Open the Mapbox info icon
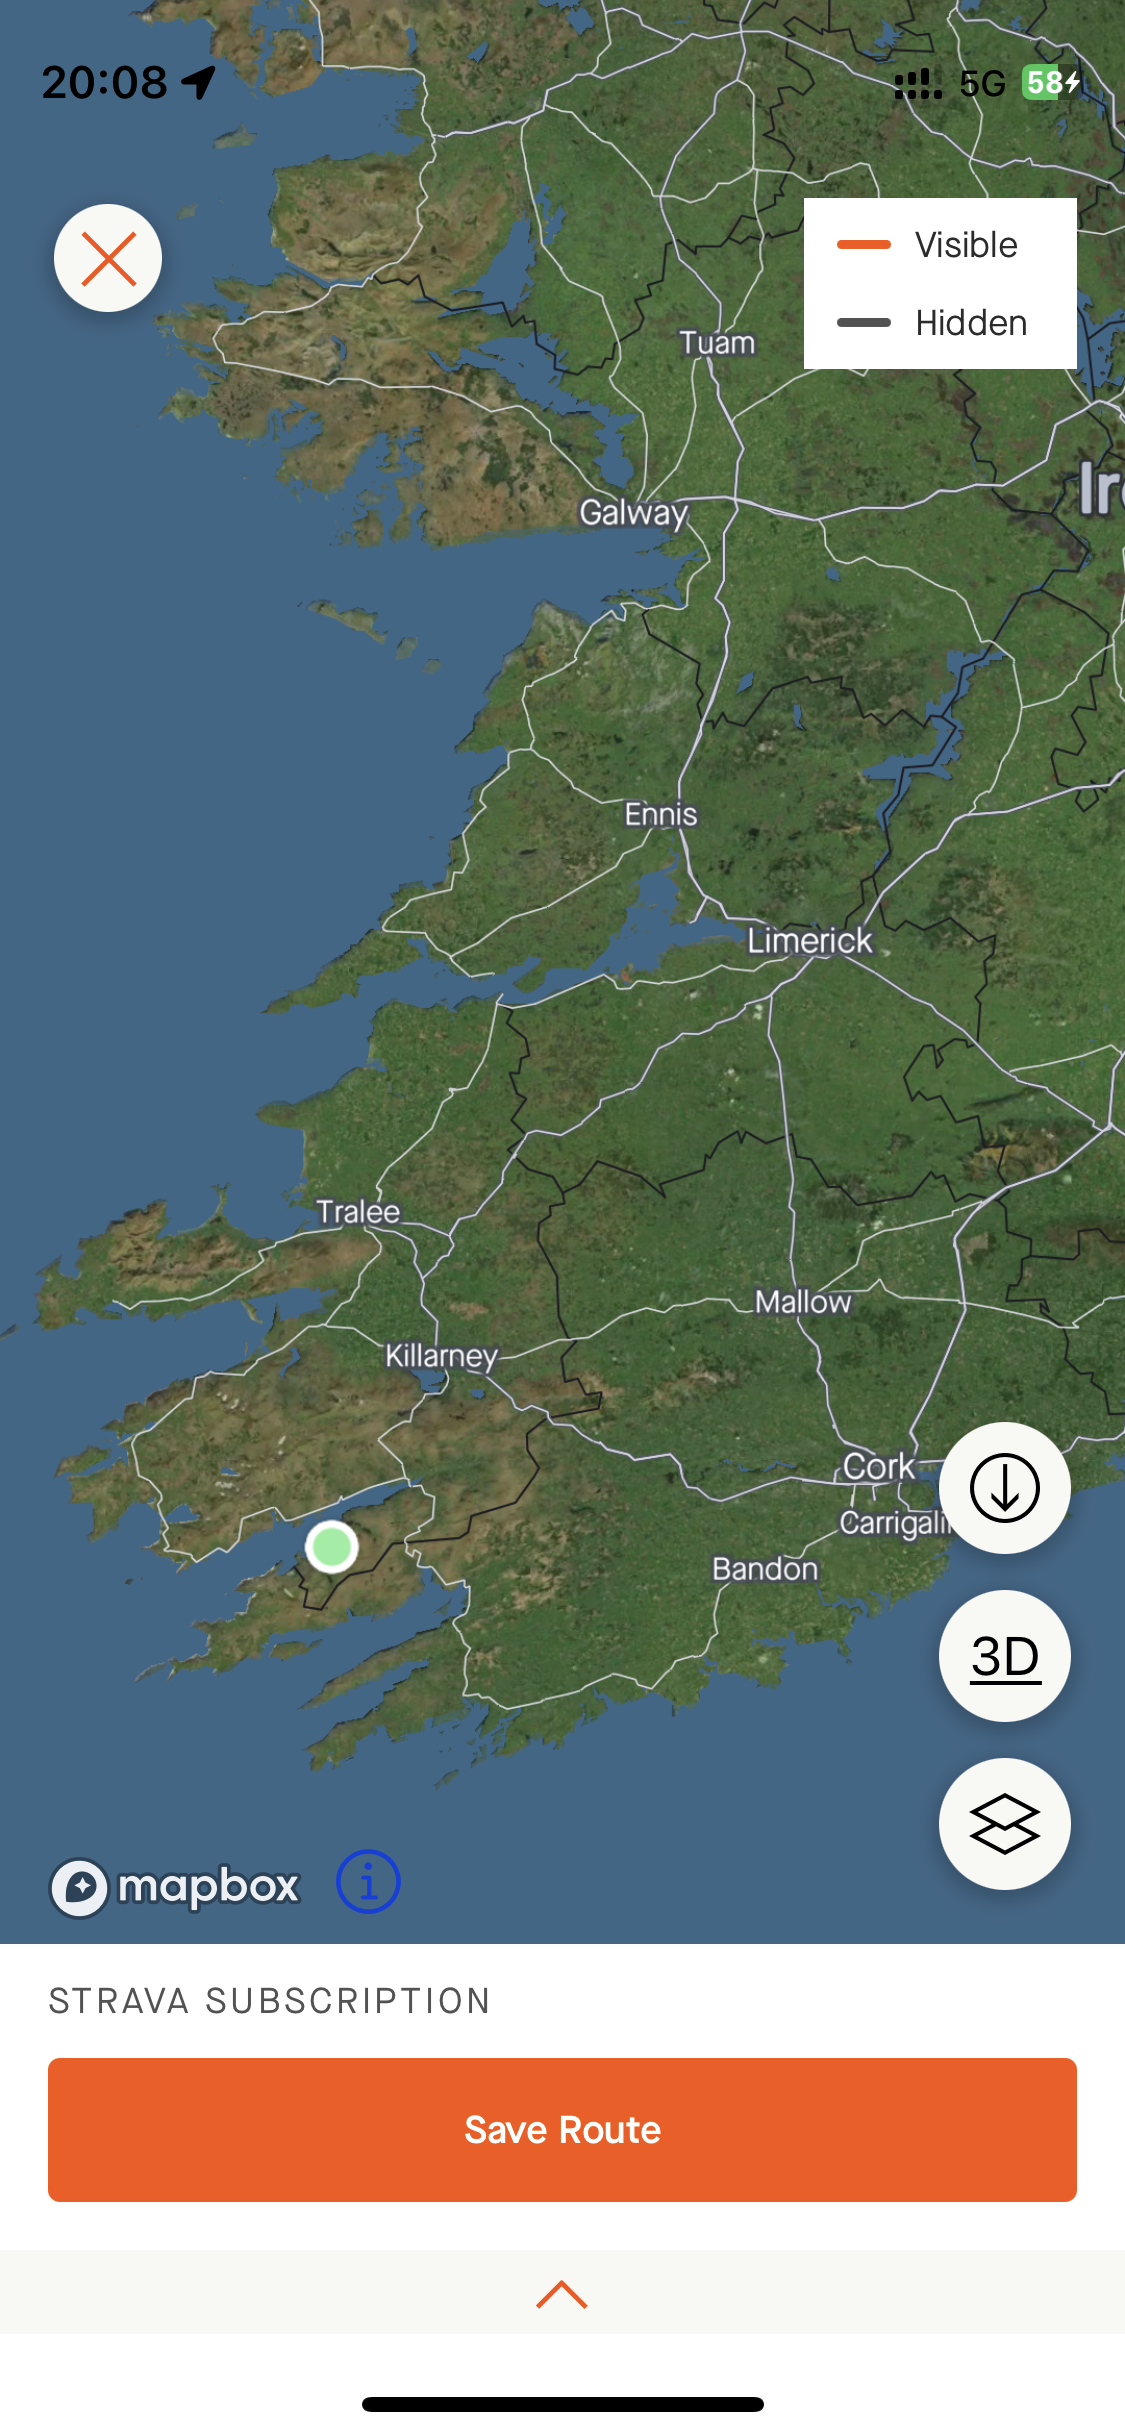The height and width of the screenshot is (2436, 1125). [x=368, y=1882]
